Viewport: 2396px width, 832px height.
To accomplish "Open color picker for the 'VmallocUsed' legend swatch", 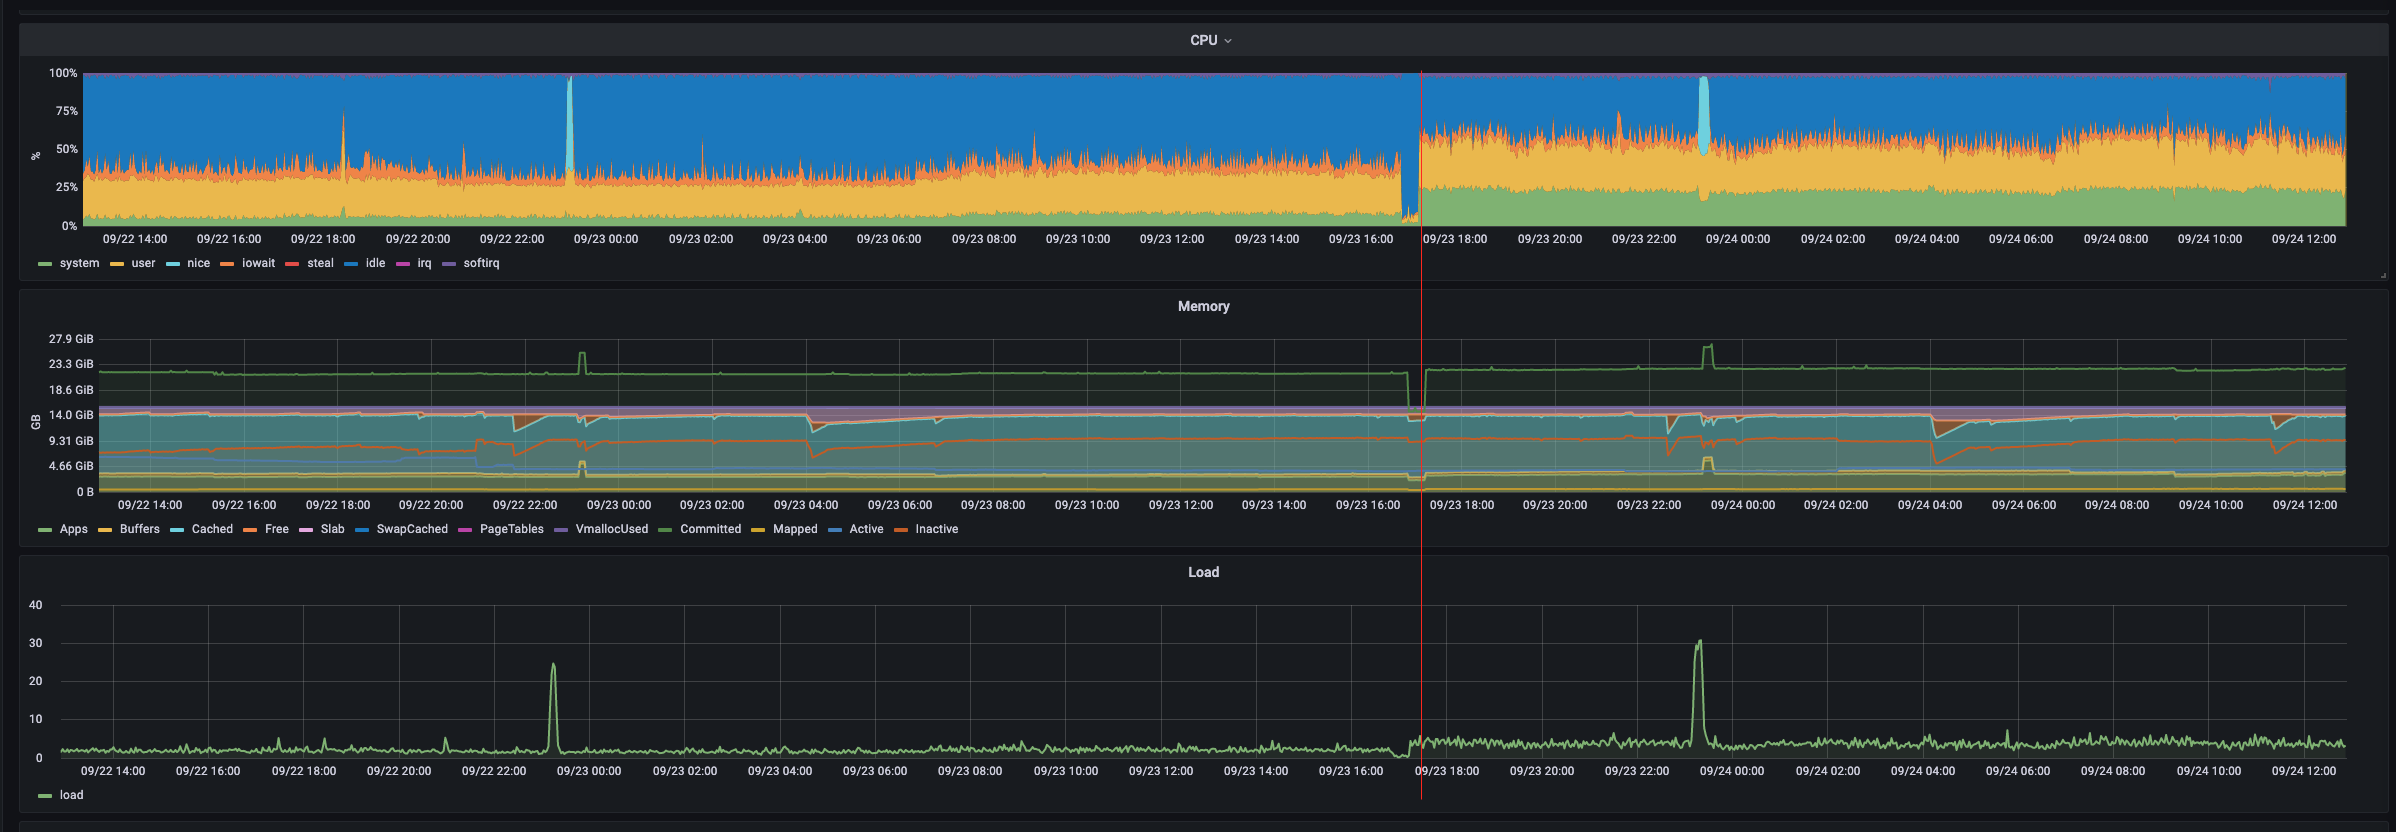I will tap(561, 530).
